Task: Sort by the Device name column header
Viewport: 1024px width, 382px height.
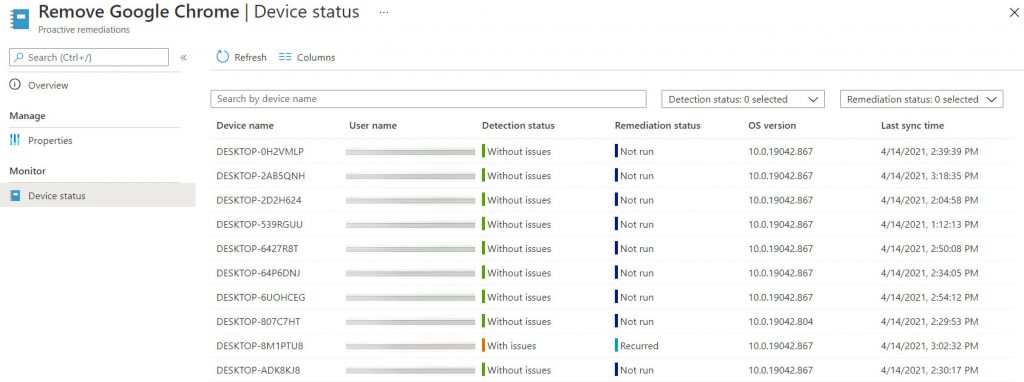Action: pos(245,125)
